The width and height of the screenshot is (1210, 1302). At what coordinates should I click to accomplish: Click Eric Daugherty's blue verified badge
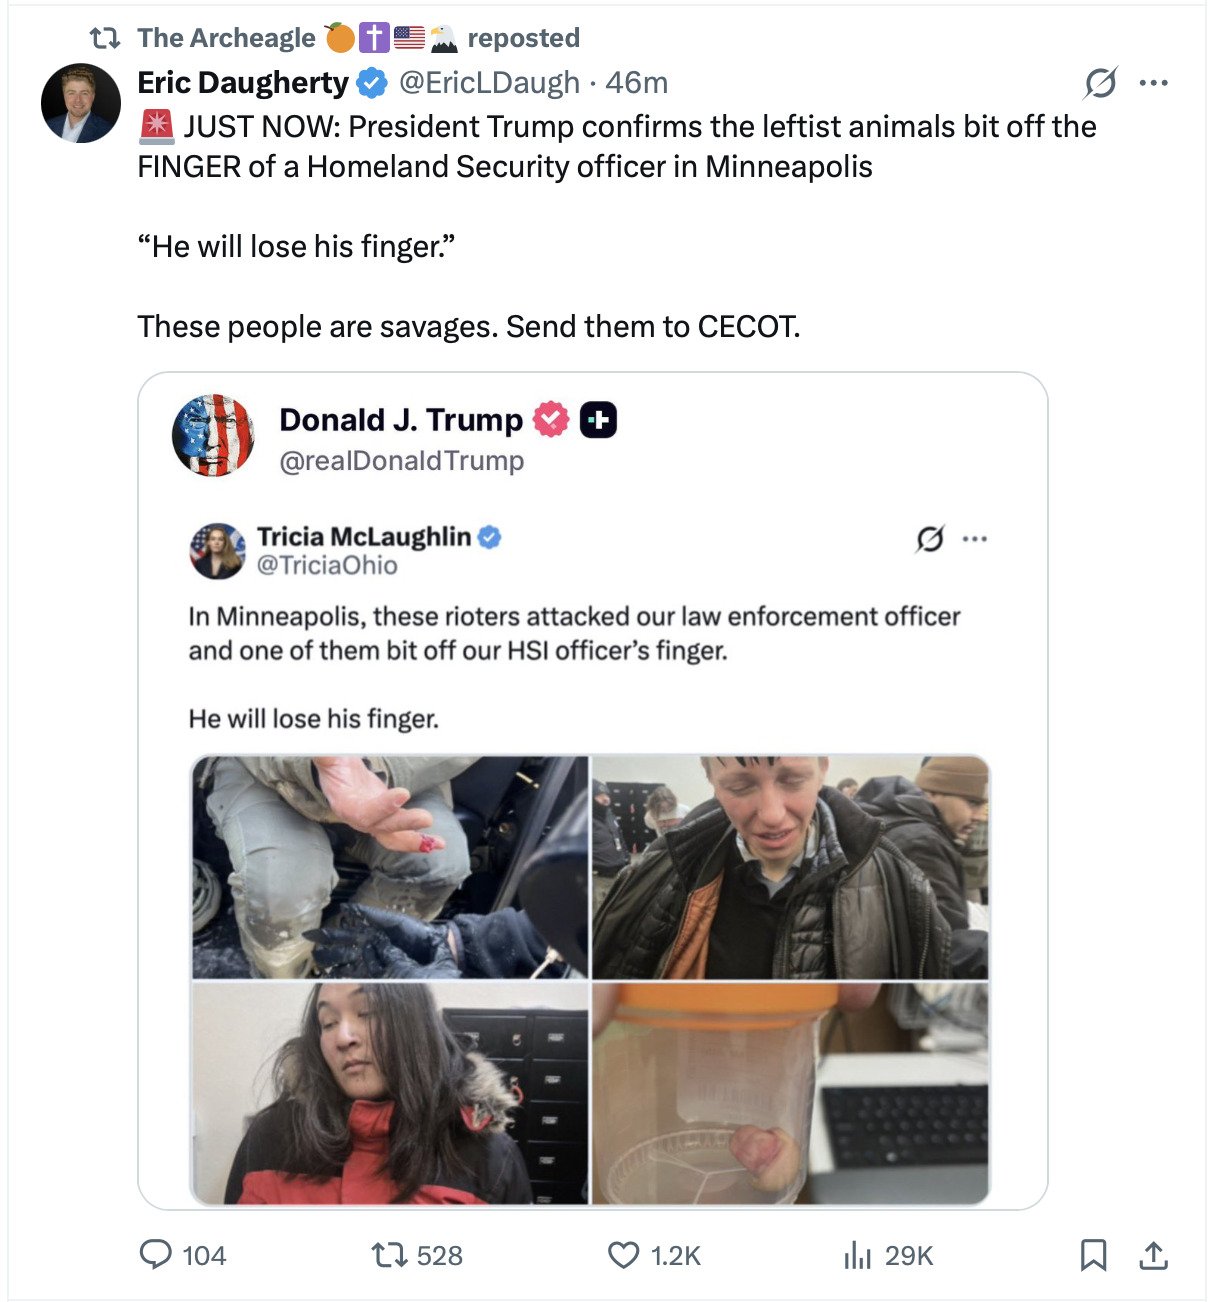tap(372, 83)
